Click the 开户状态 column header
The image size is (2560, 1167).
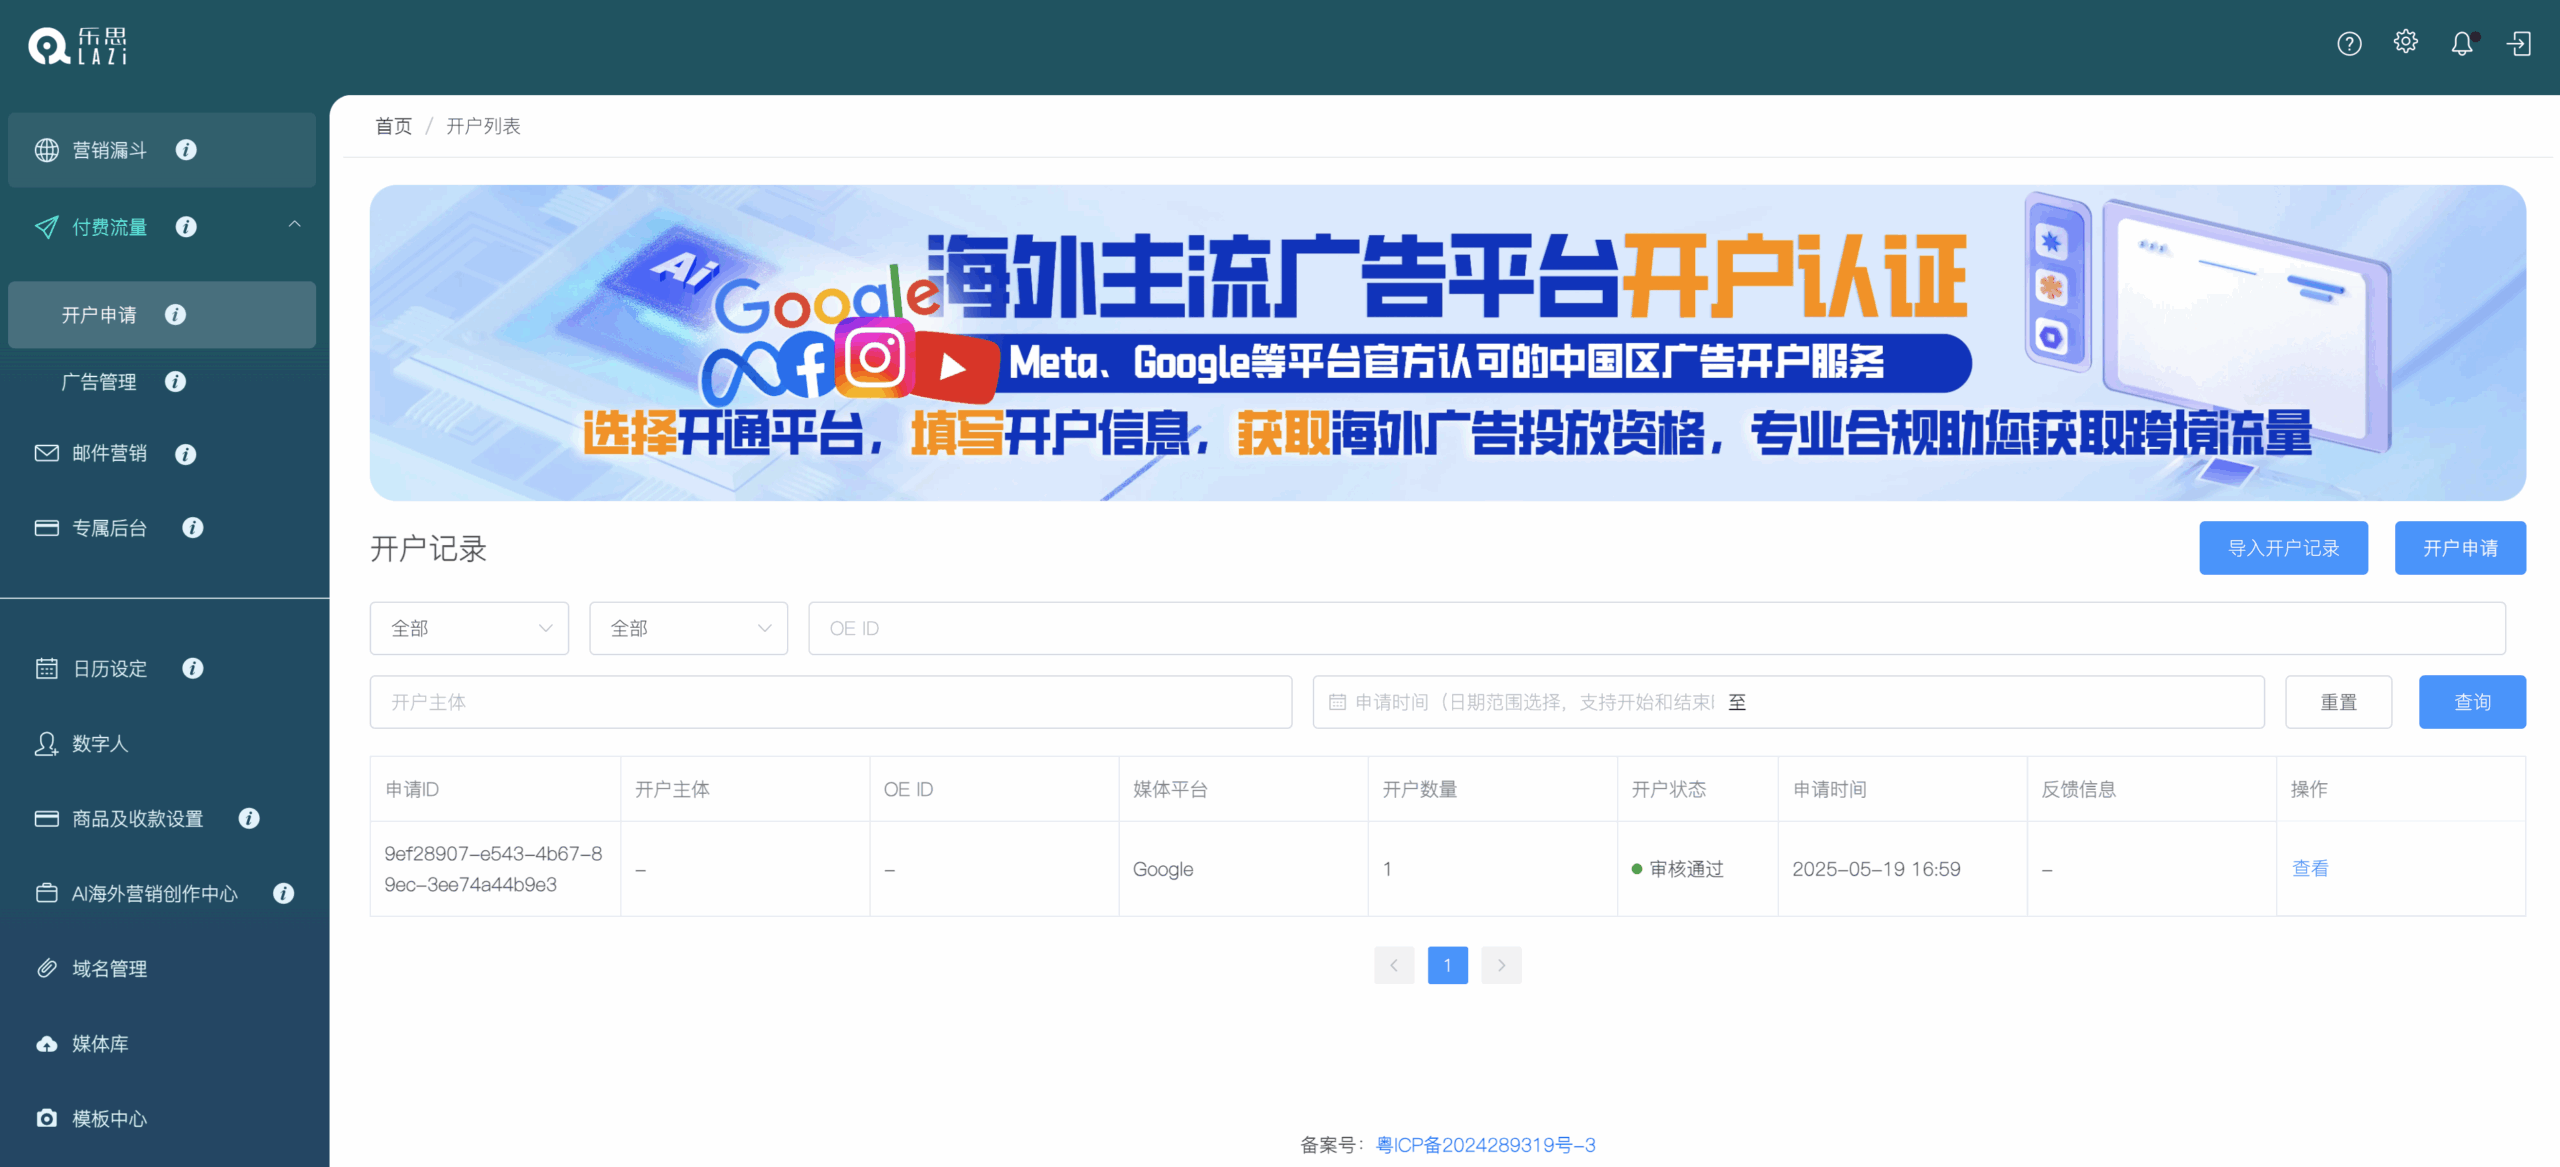pos(1697,789)
